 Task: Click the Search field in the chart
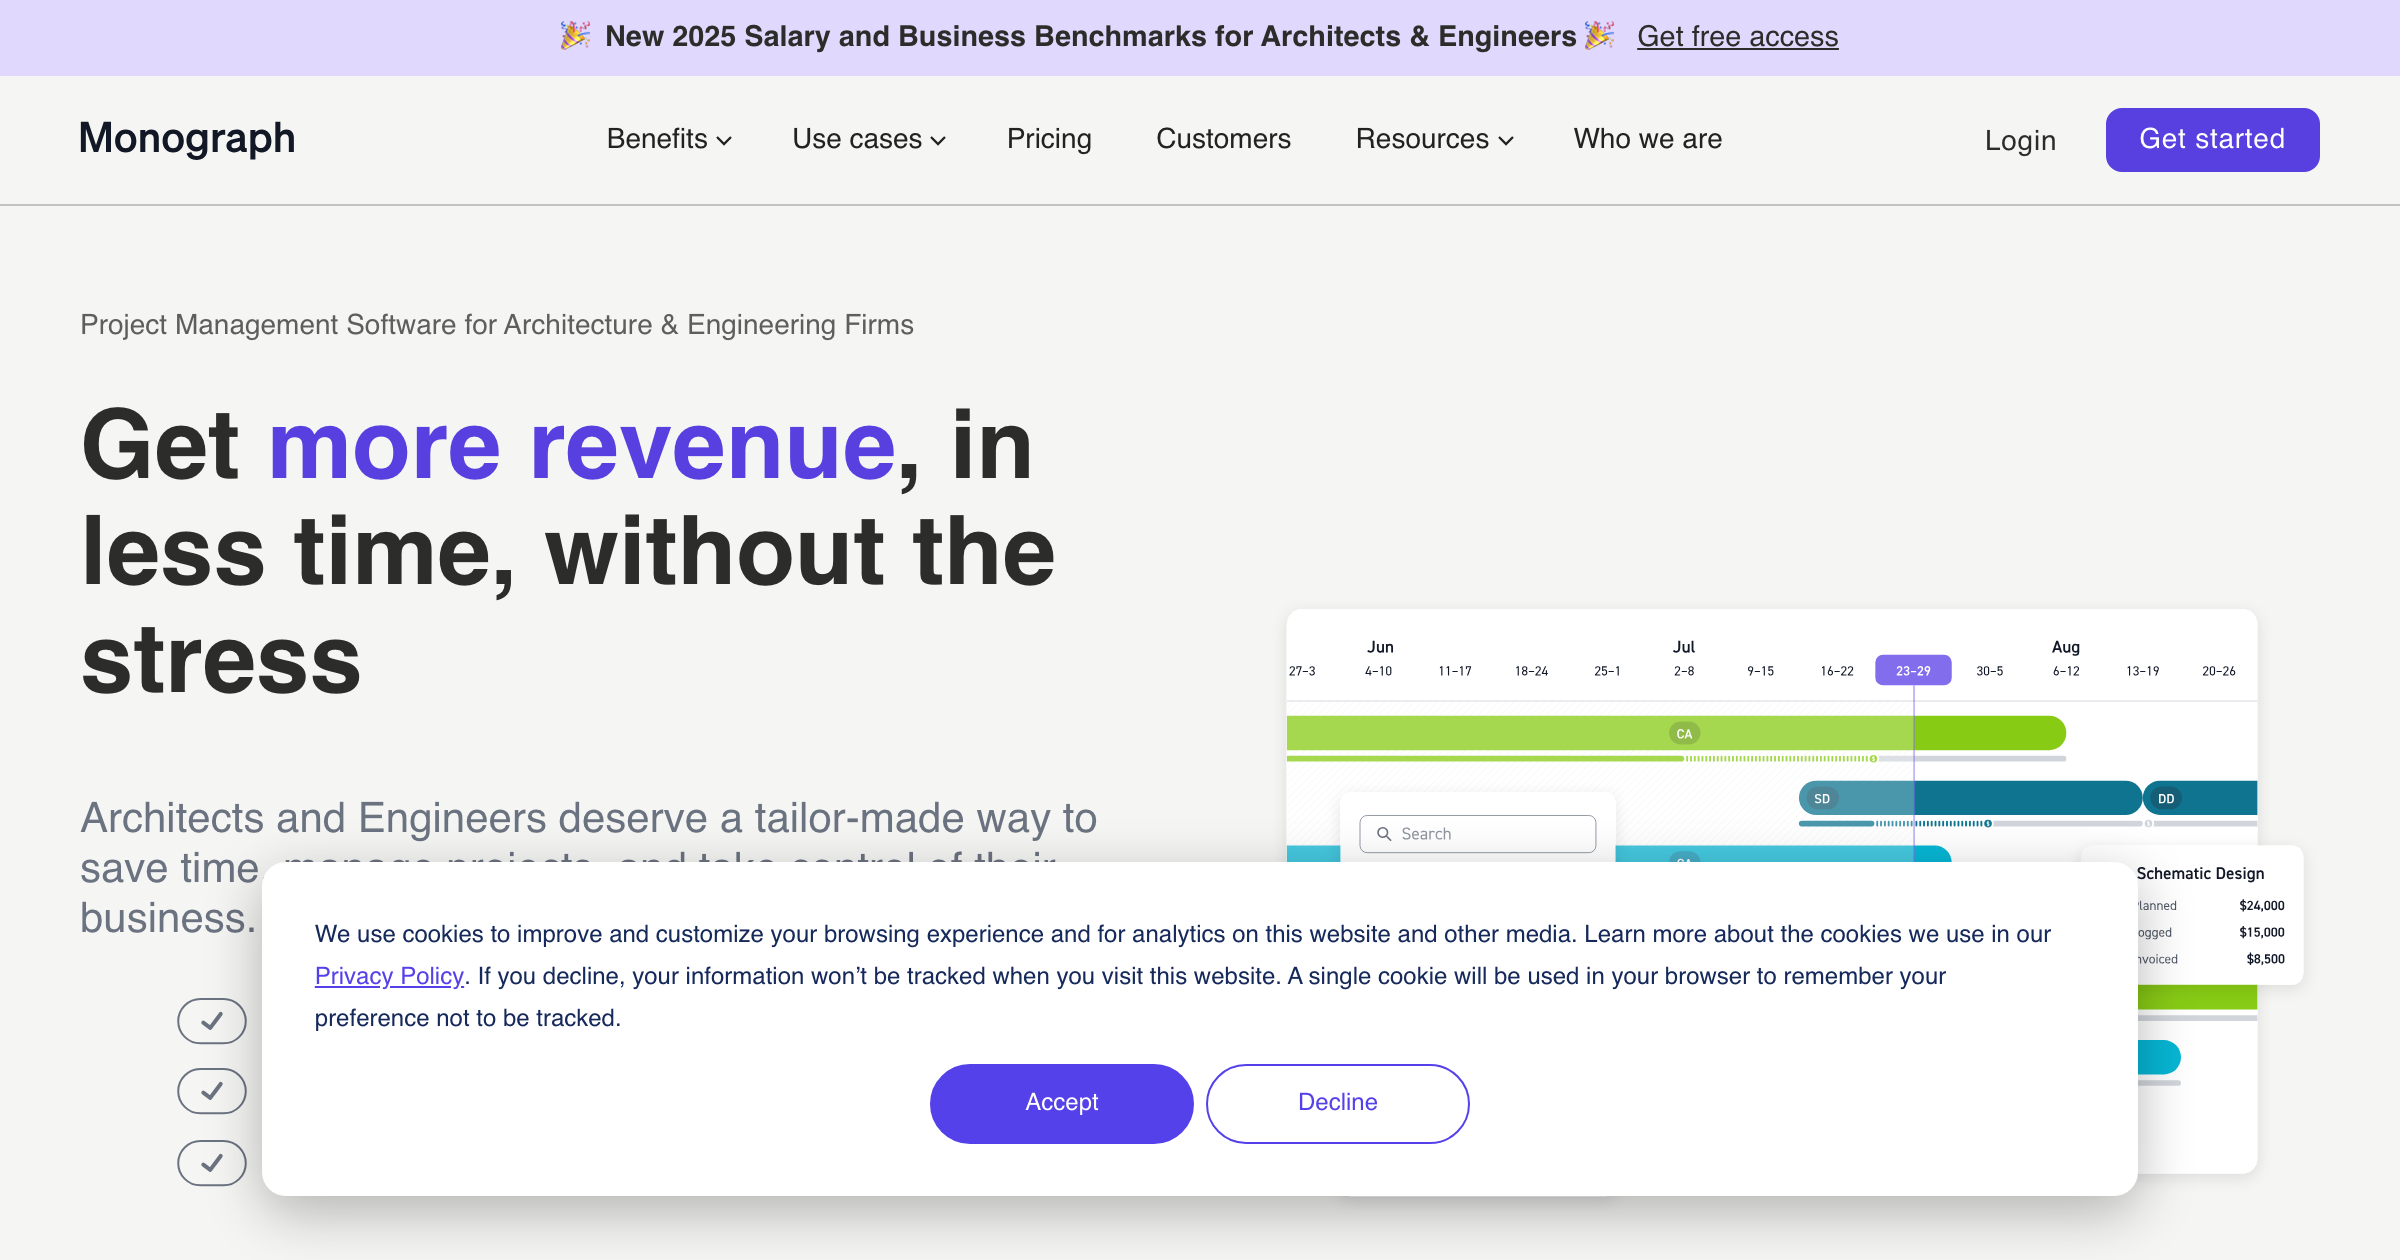(1477, 834)
